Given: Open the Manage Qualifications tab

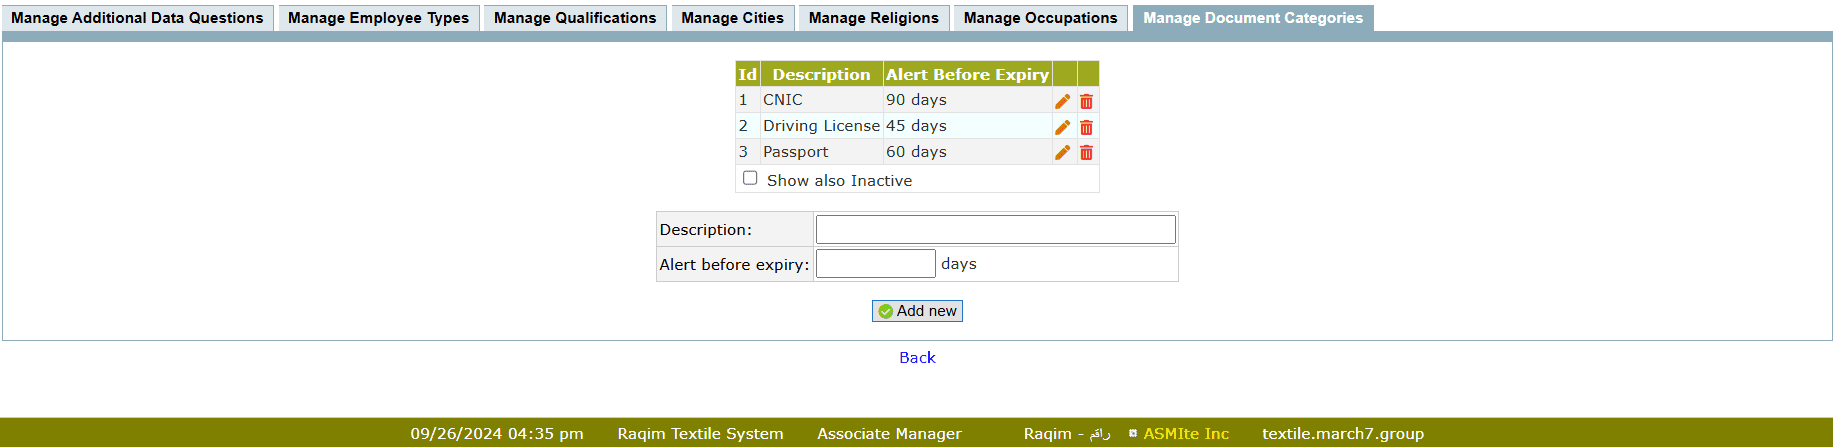Looking at the screenshot, I should tap(575, 18).
